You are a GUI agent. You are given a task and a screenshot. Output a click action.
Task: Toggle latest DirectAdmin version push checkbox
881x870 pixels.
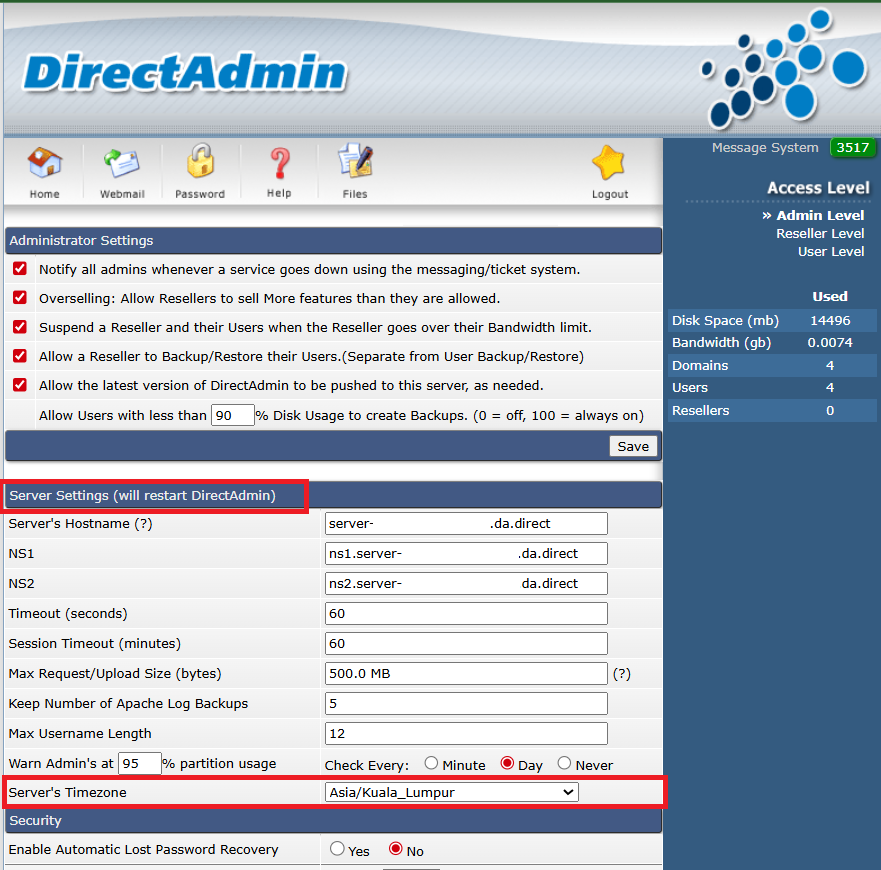[20, 385]
